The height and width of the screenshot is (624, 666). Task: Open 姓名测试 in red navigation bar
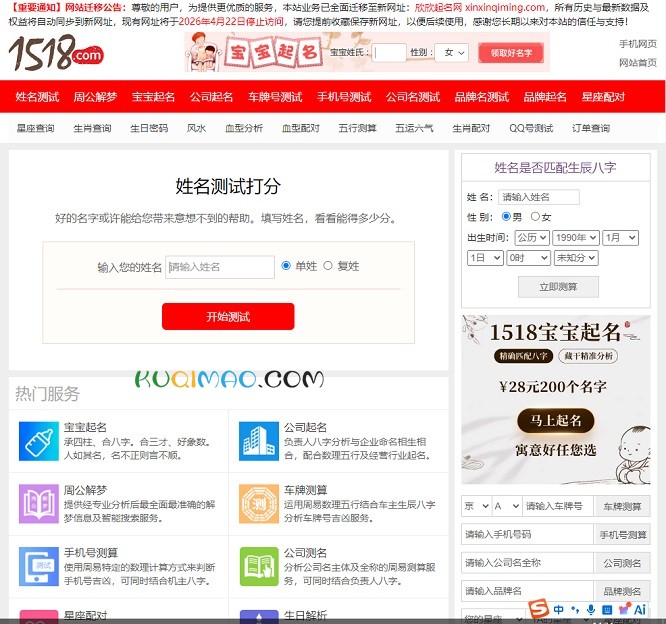tap(37, 97)
